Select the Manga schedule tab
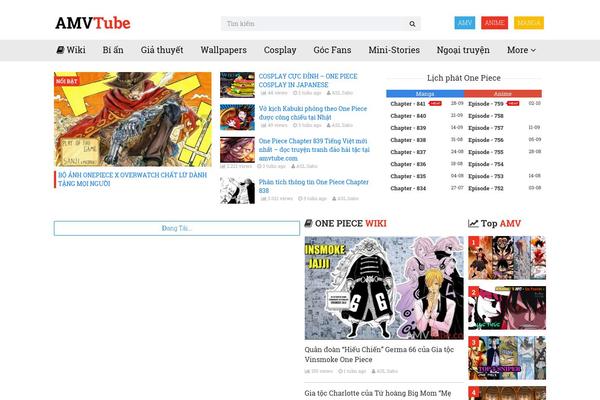 (x=425, y=94)
